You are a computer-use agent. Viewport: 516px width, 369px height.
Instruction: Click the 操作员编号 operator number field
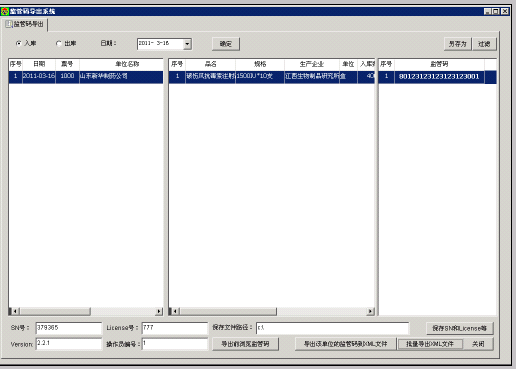pyautogui.click(x=175, y=344)
